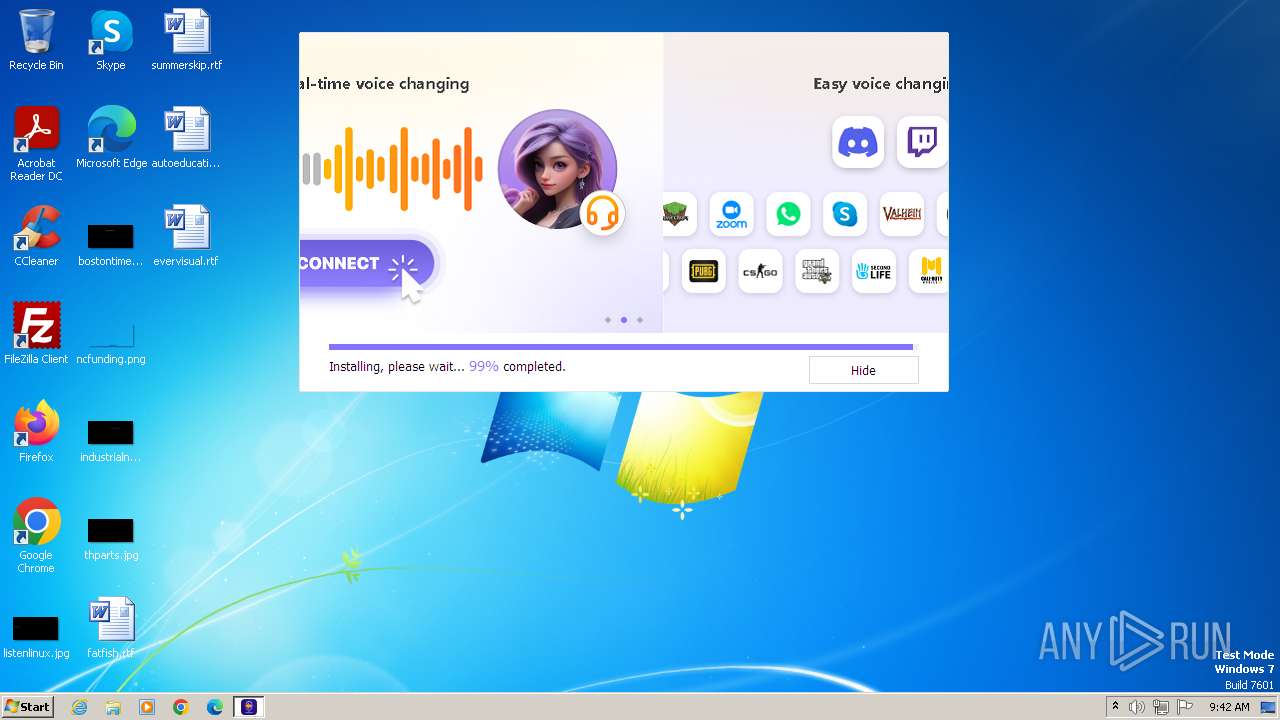Viewport: 1280px width, 720px height.
Task: Open the volume speaker tray icon
Action: tap(1137, 707)
